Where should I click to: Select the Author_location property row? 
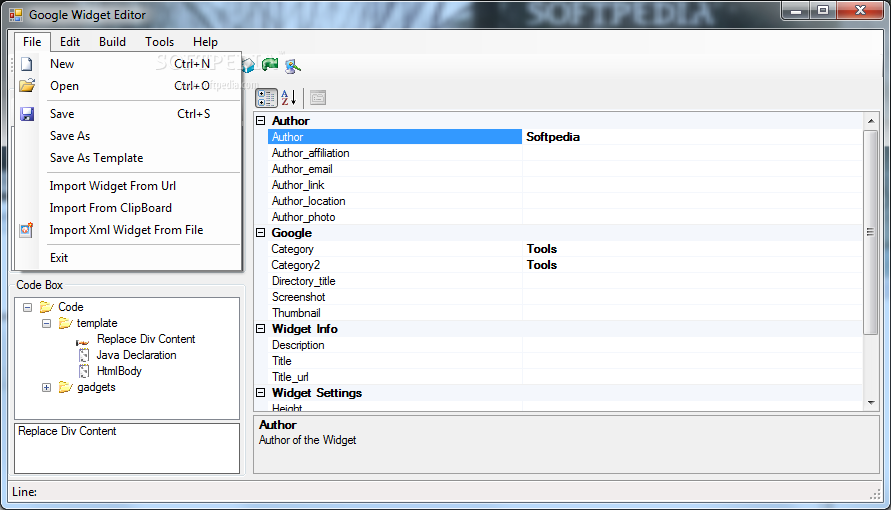[565, 200]
